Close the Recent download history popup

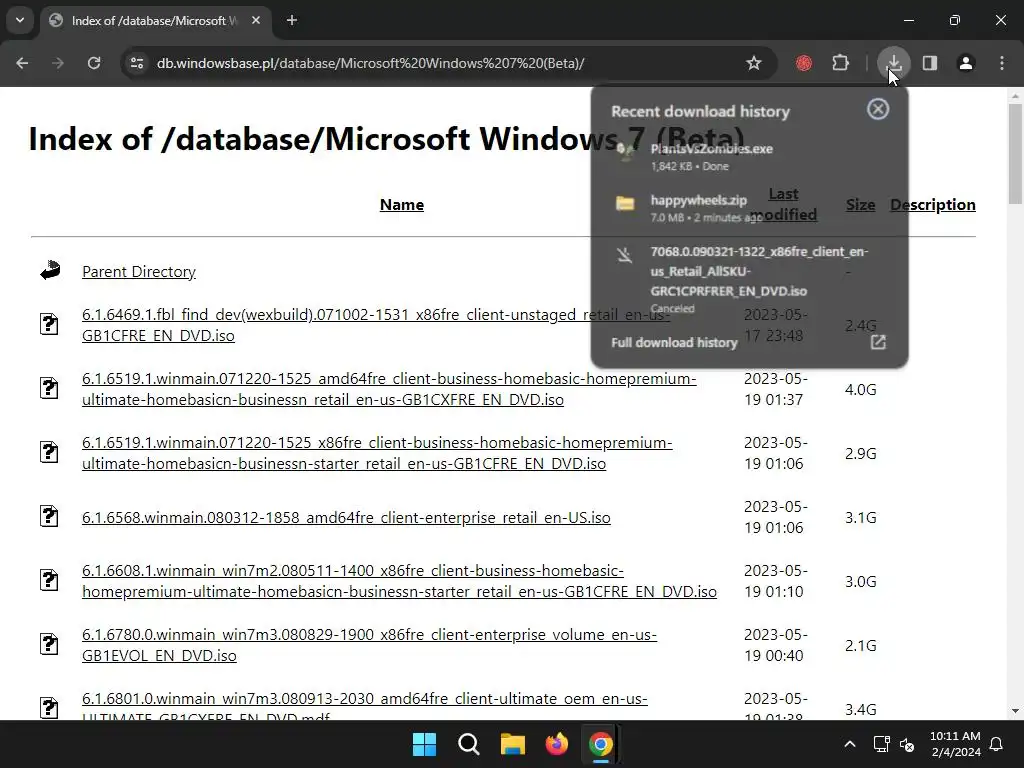[x=878, y=109]
